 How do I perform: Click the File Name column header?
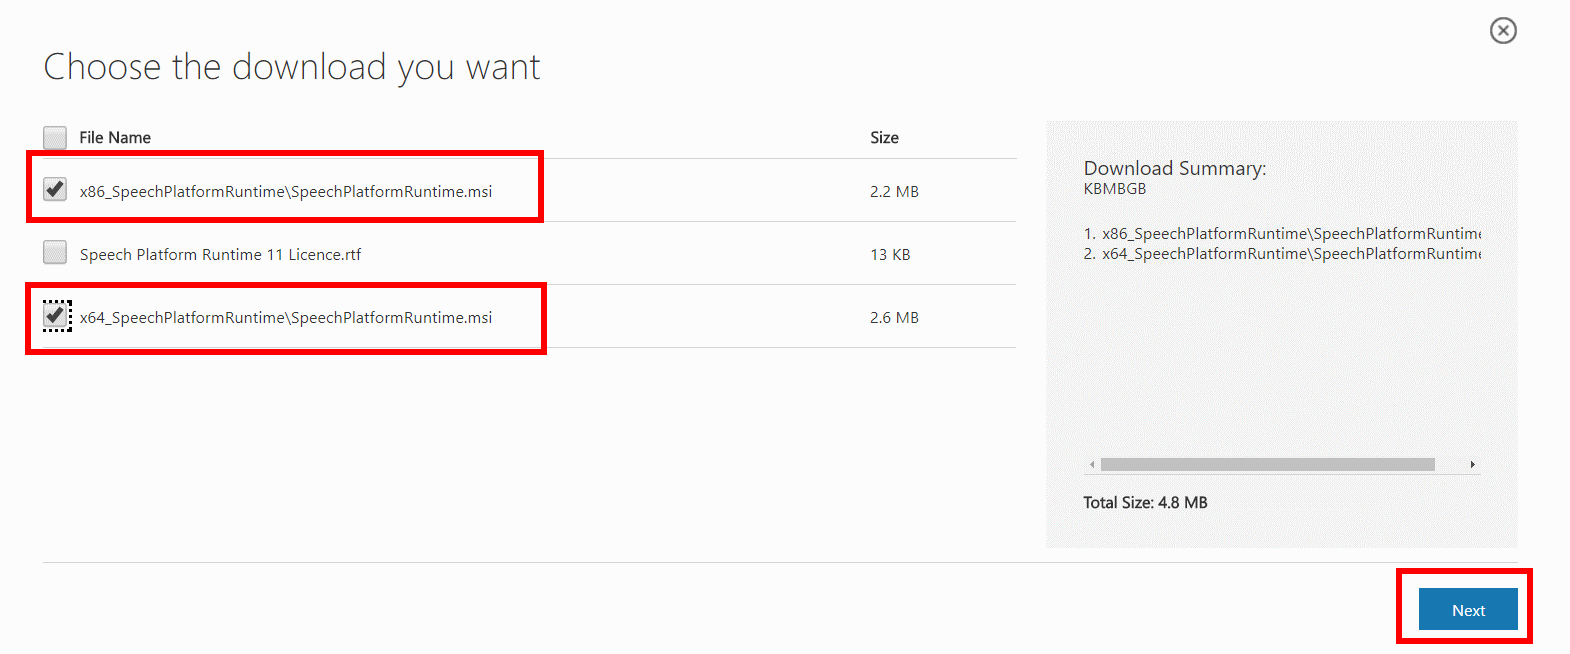(115, 137)
